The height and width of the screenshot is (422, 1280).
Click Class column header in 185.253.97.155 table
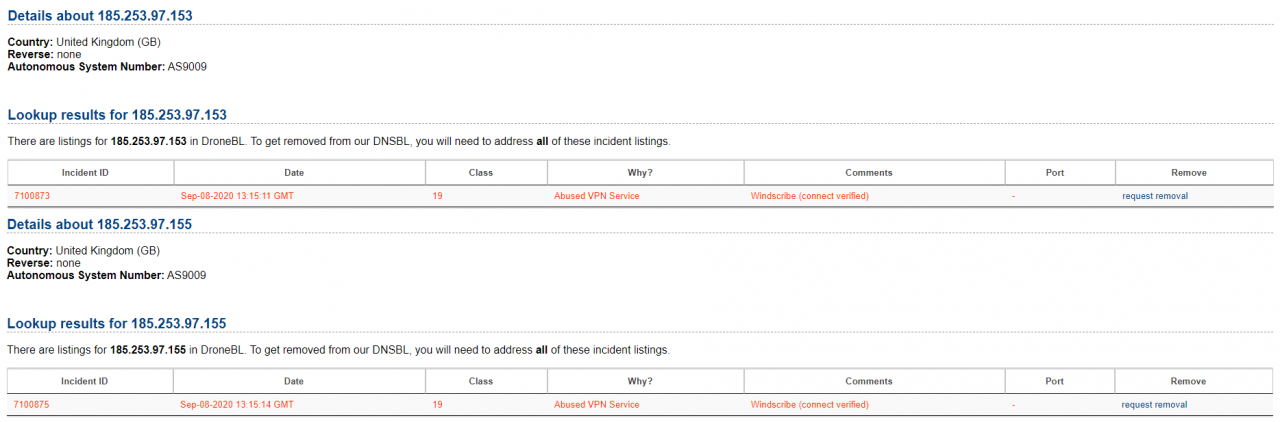pos(481,381)
